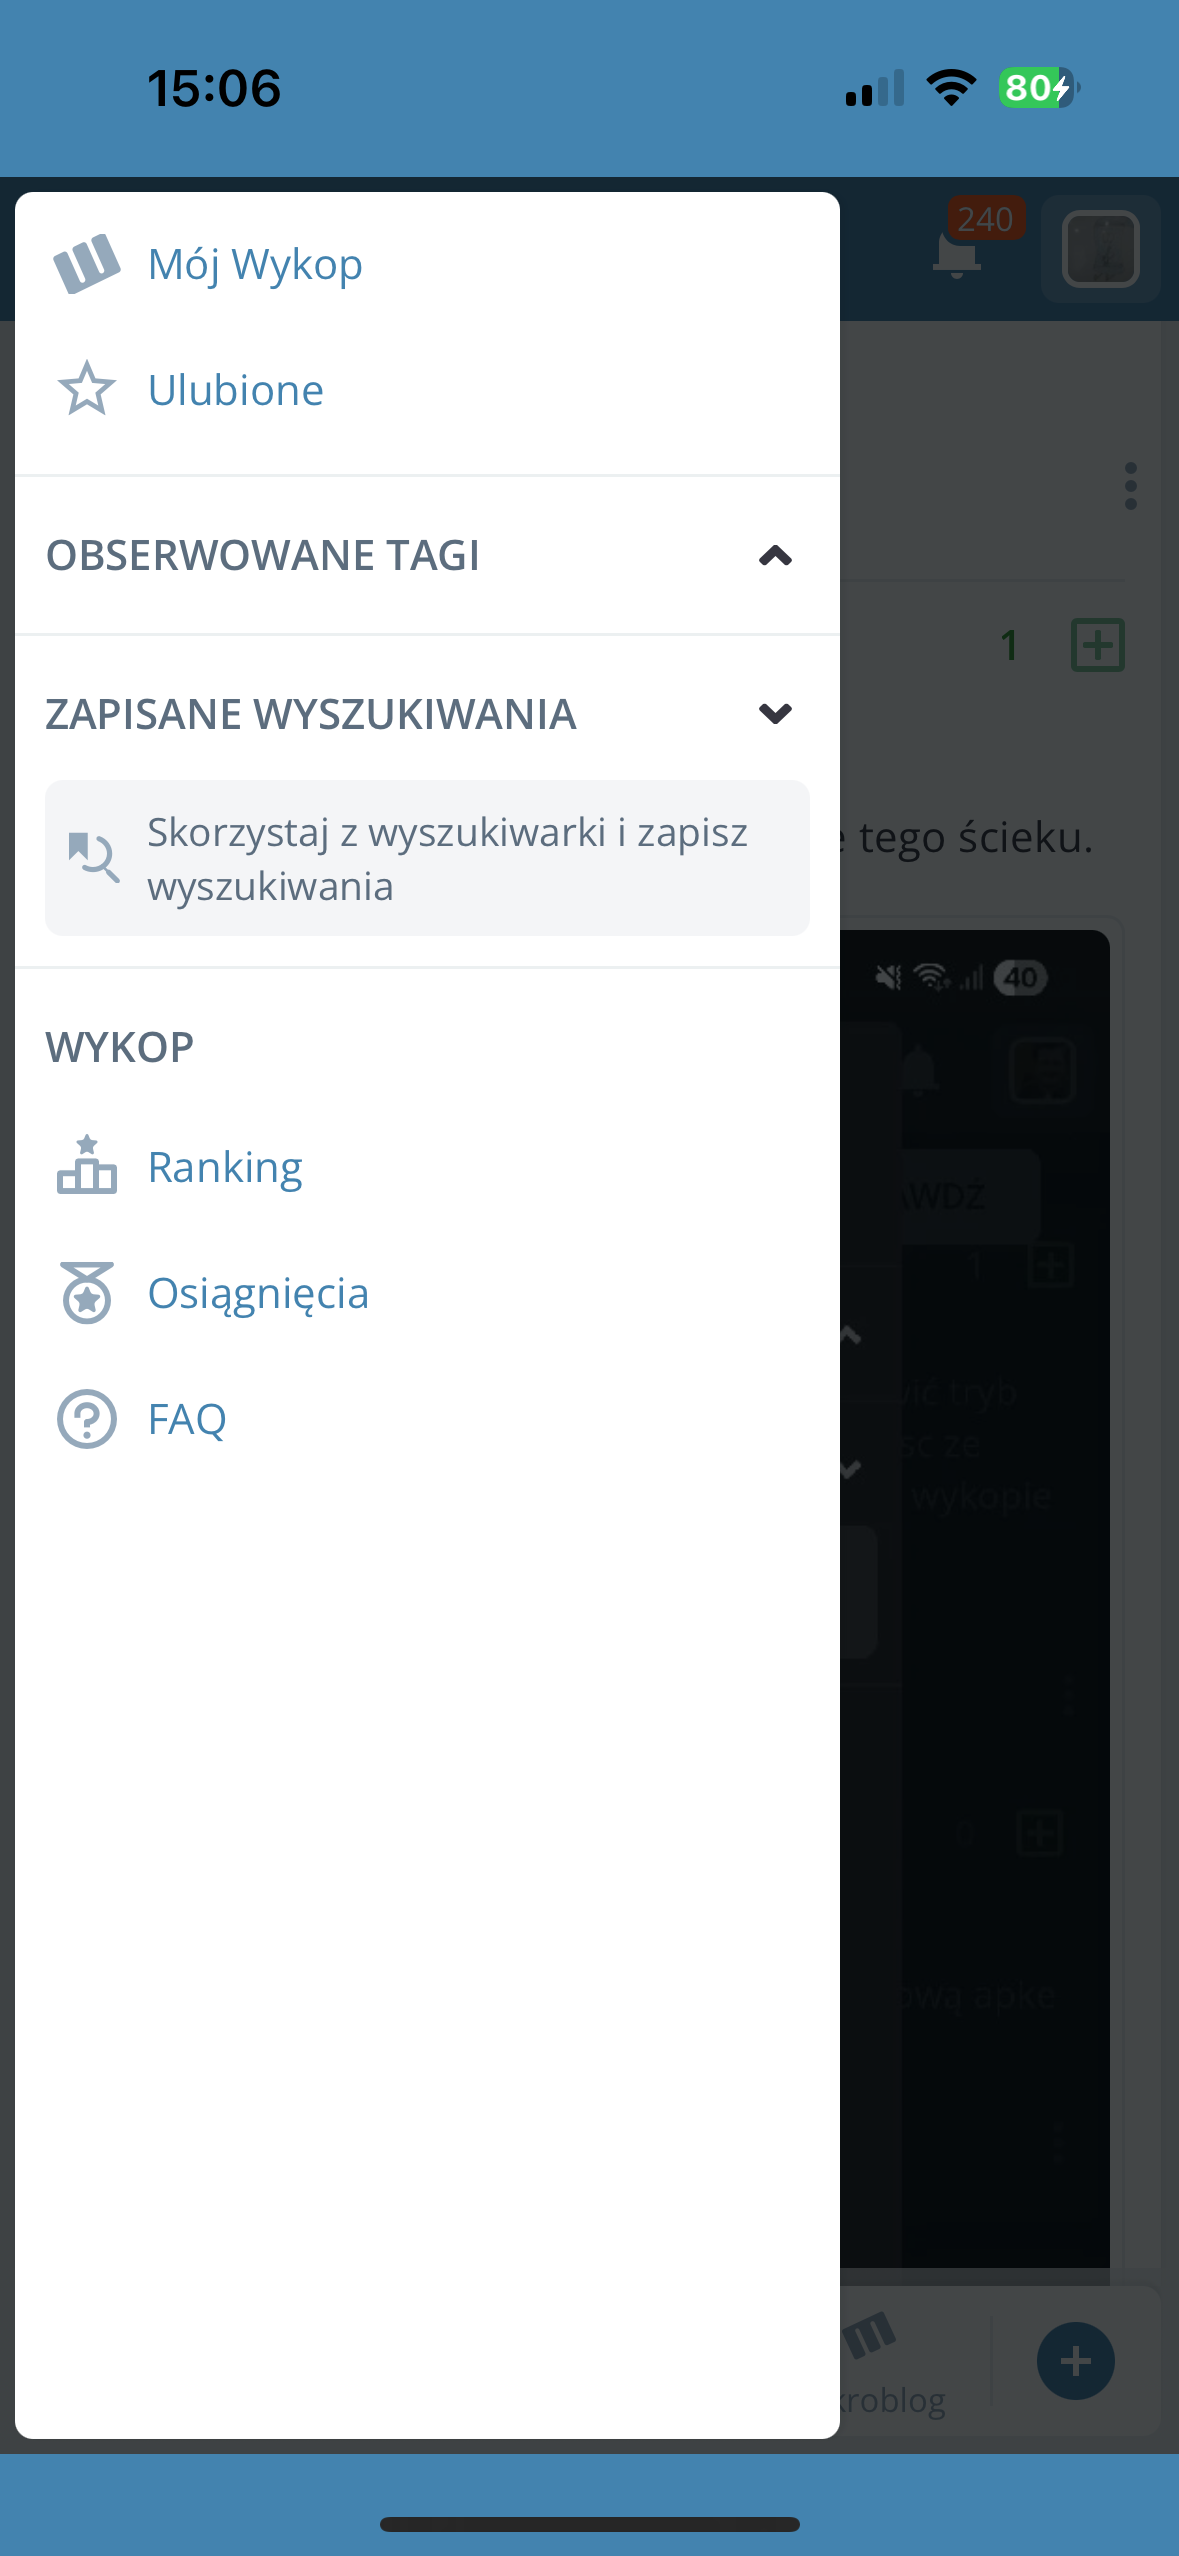Open Mój Wykop menu item
The width and height of the screenshot is (1179, 2556).
pyautogui.click(x=255, y=265)
